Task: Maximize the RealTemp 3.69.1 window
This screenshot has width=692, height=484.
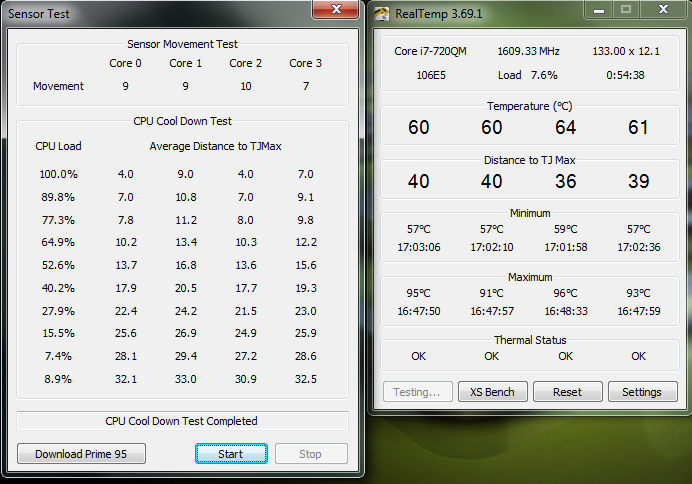Action: point(627,10)
